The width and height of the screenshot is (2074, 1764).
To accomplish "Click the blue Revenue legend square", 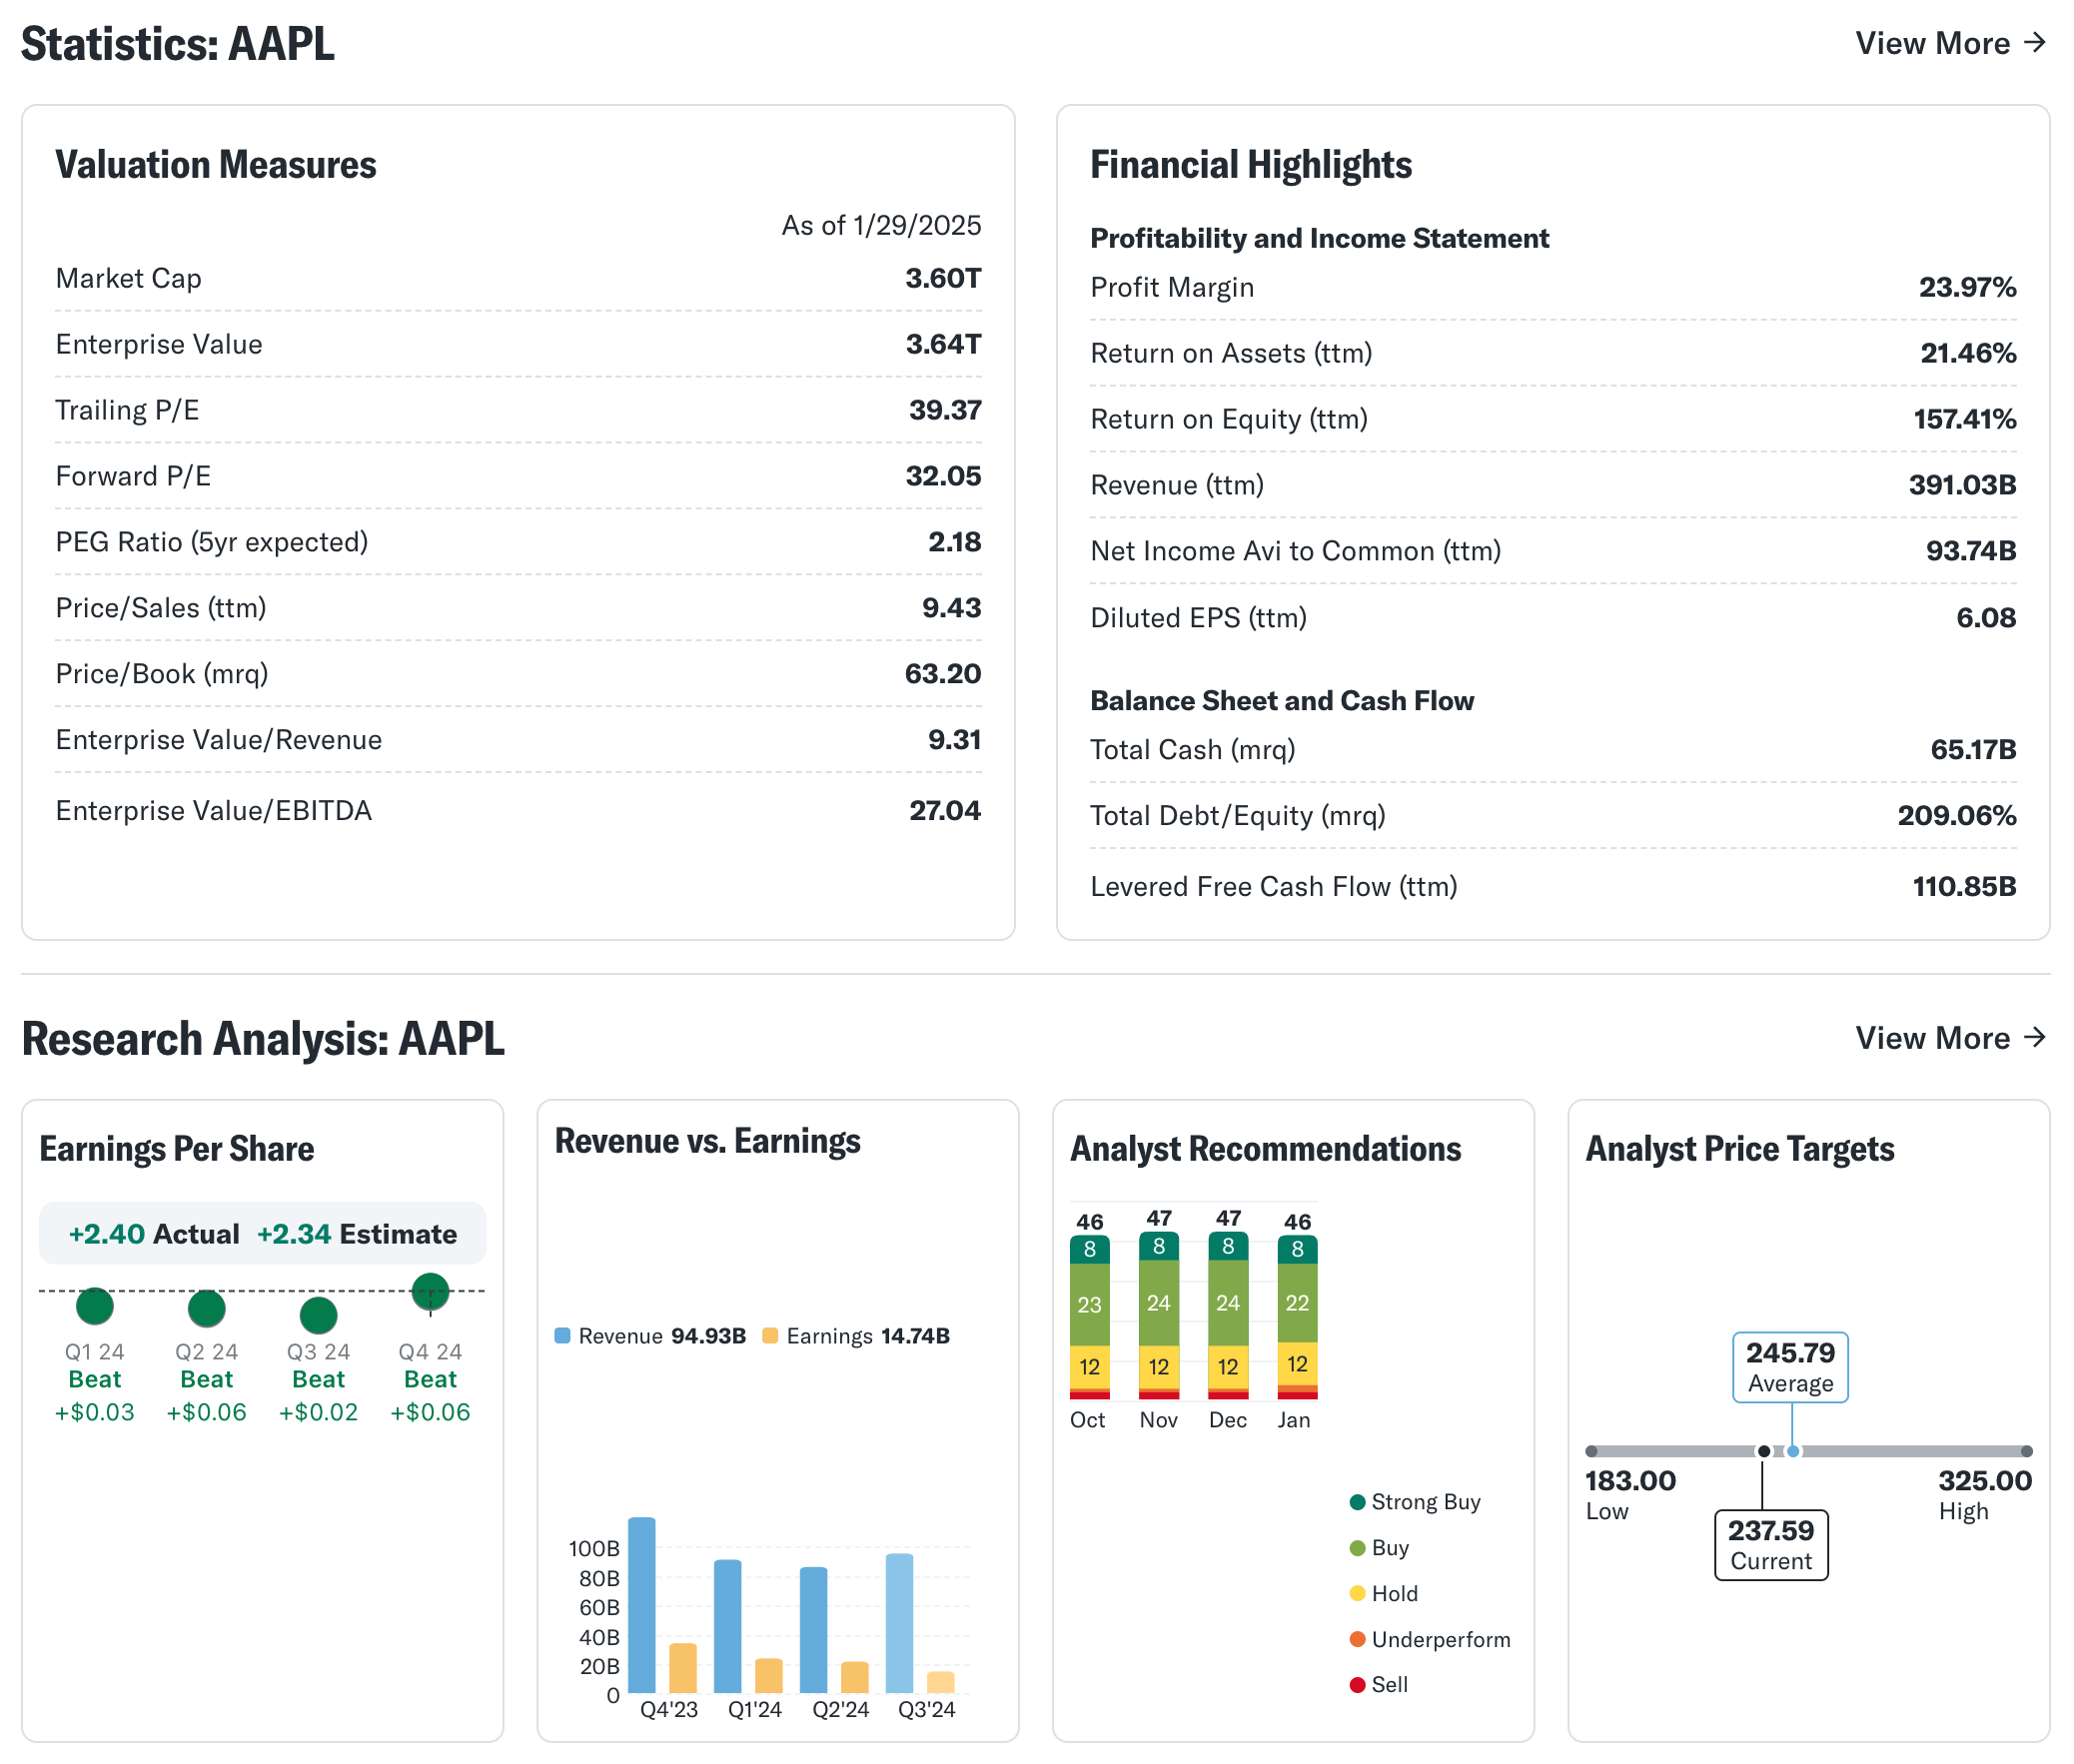I will point(562,1336).
